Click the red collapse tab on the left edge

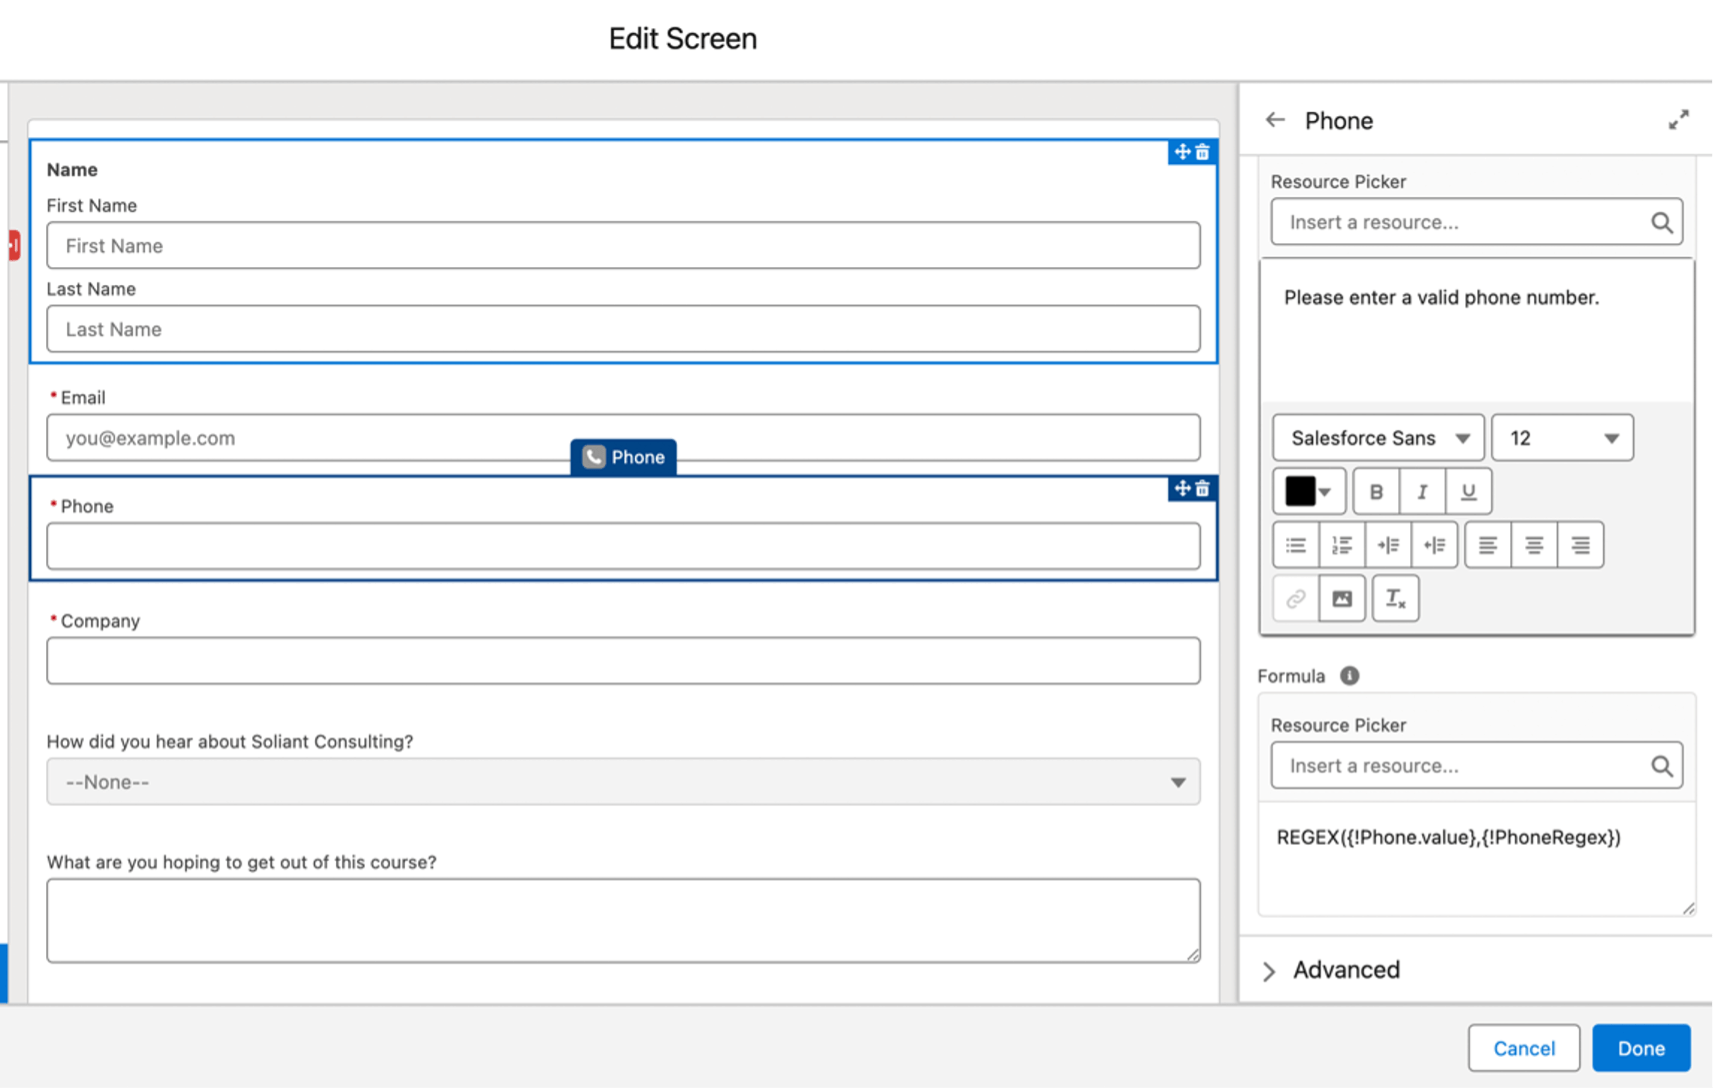pos(14,246)
